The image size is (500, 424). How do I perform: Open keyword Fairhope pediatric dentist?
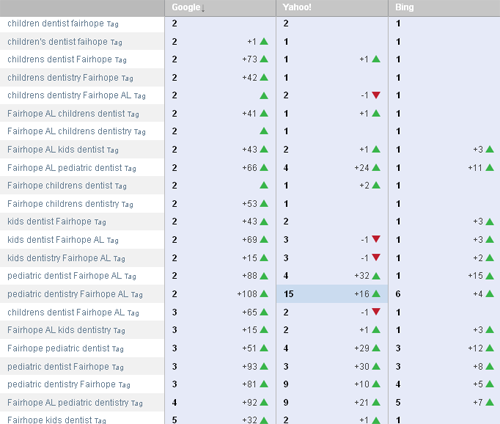pyautogui.click(x=58, y=348)
